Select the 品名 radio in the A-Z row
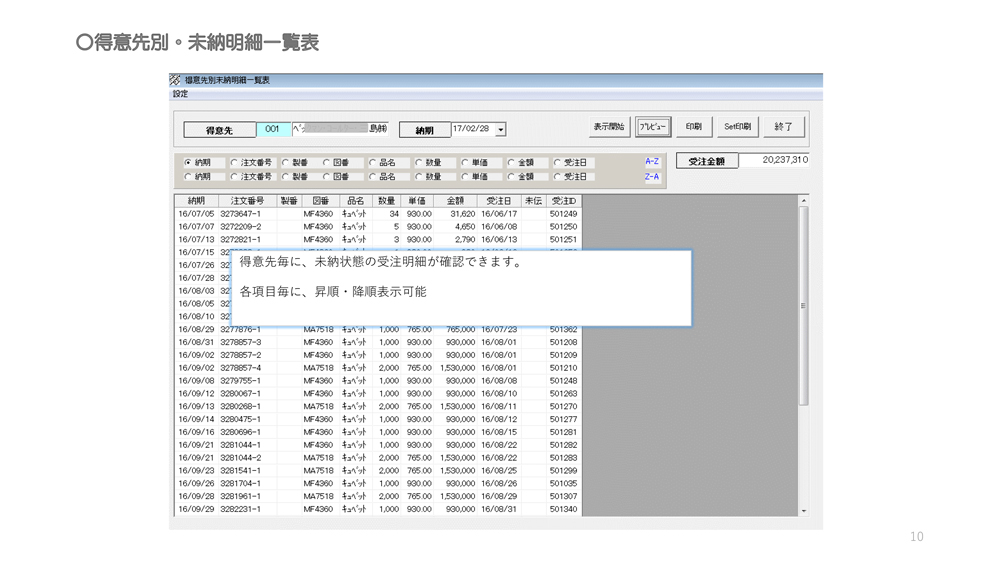1000x563 pixels. click(x=373, y=163)
